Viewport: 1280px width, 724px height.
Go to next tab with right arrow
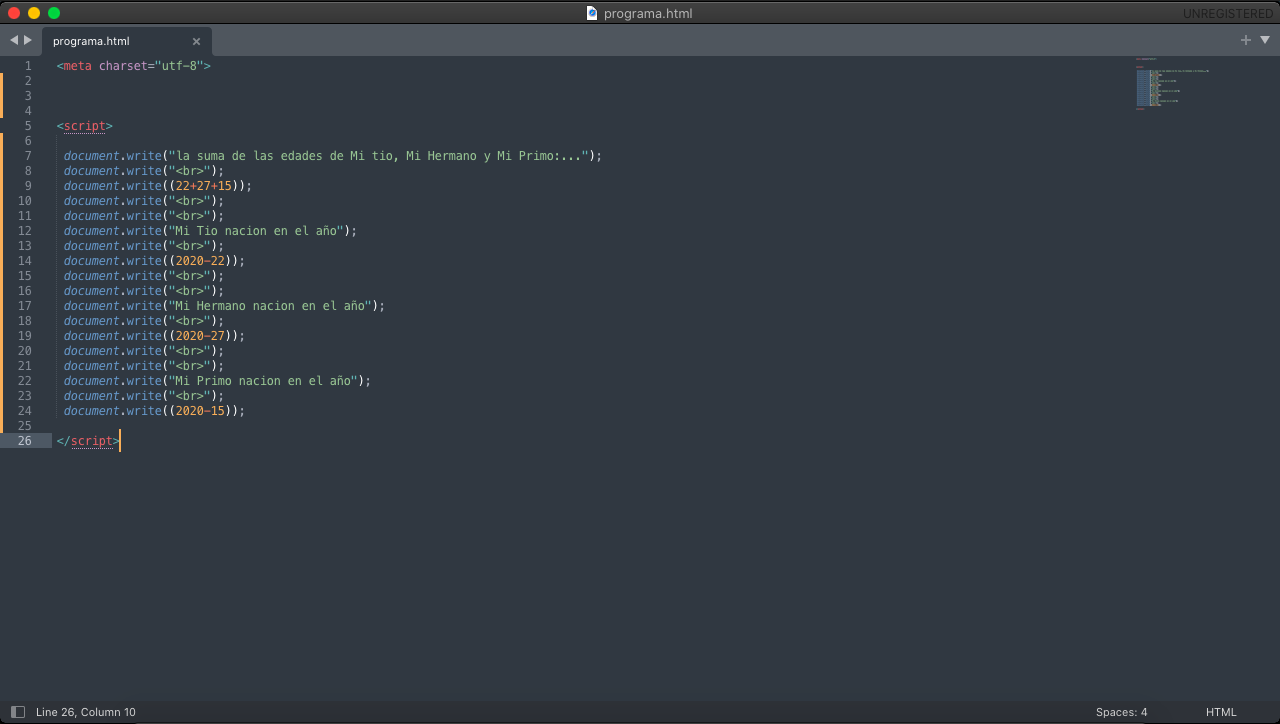[x=28, y=40]
